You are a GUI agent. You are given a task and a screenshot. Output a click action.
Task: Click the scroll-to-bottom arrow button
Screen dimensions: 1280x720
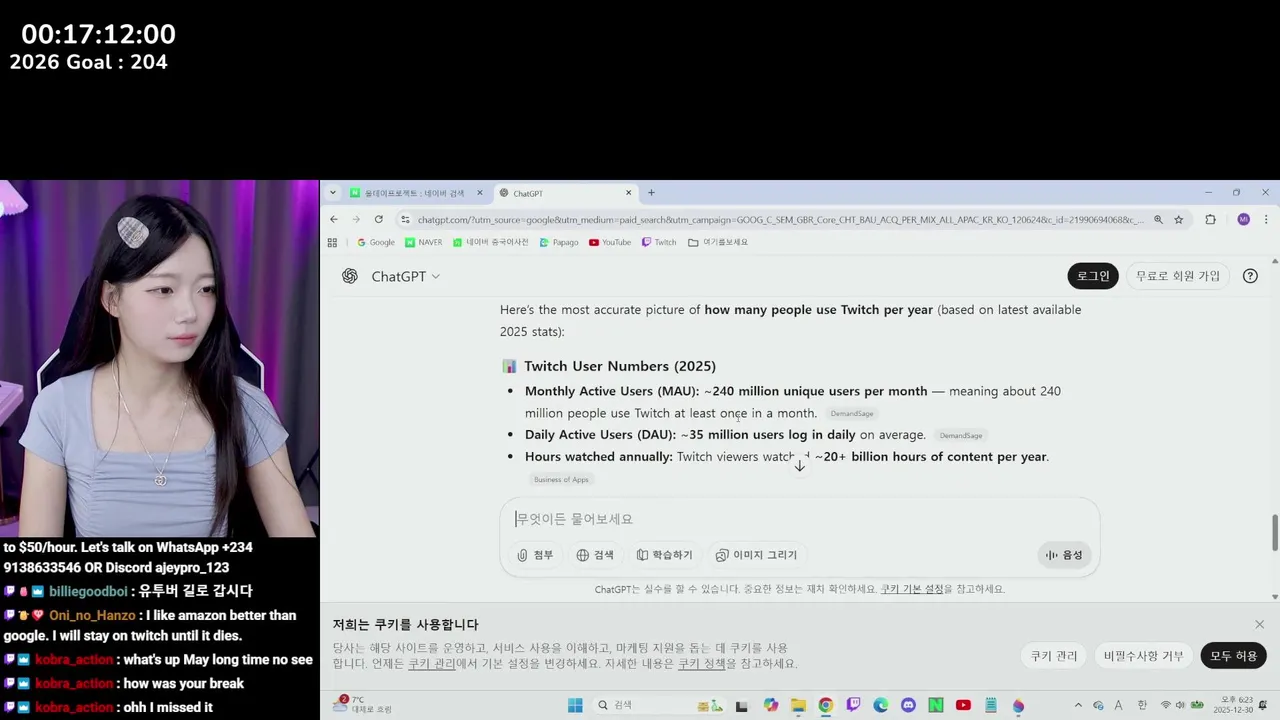pos(800,465)
